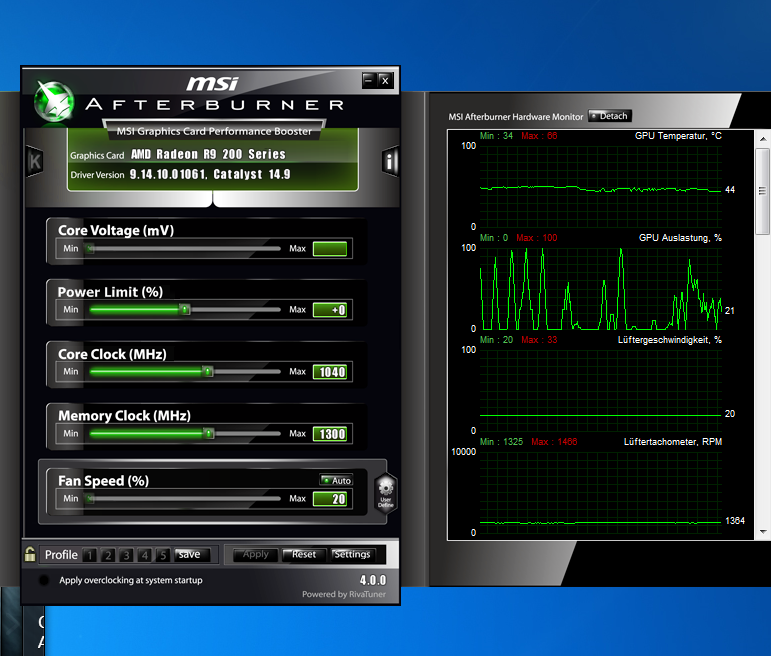Click the Lüftergeschwindigkeit graph
The width and height of the screenshot is (771, 656).
pos(600,390)
